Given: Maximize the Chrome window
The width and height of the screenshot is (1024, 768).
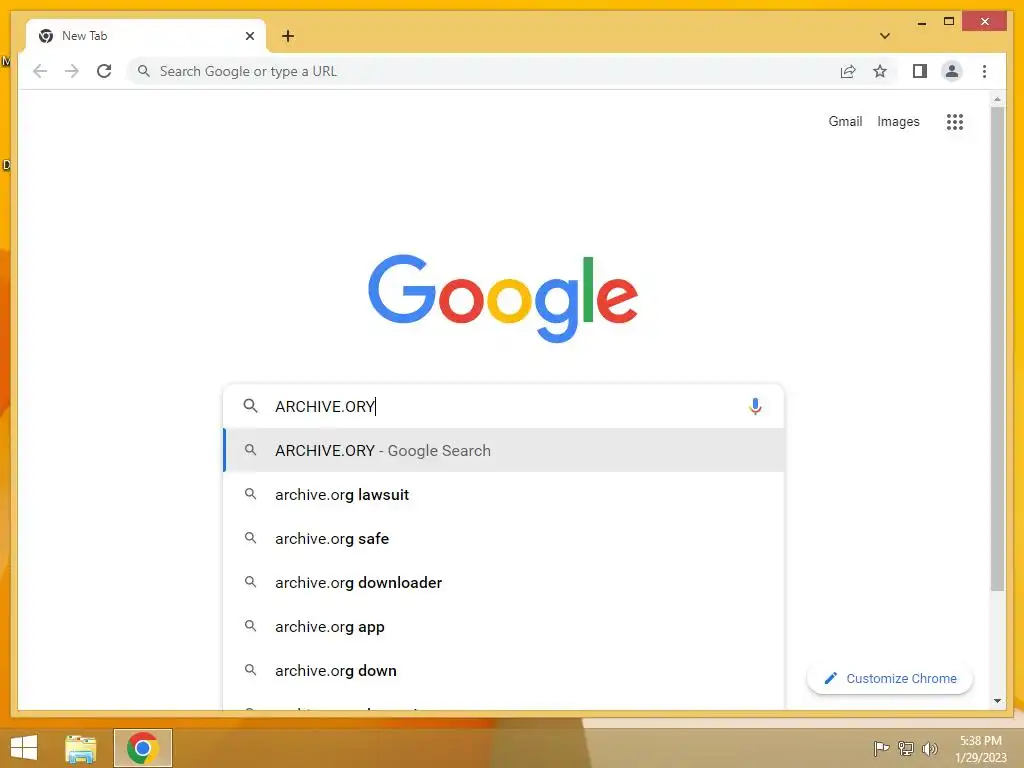Looking at the screenshot, I should 949,22.
